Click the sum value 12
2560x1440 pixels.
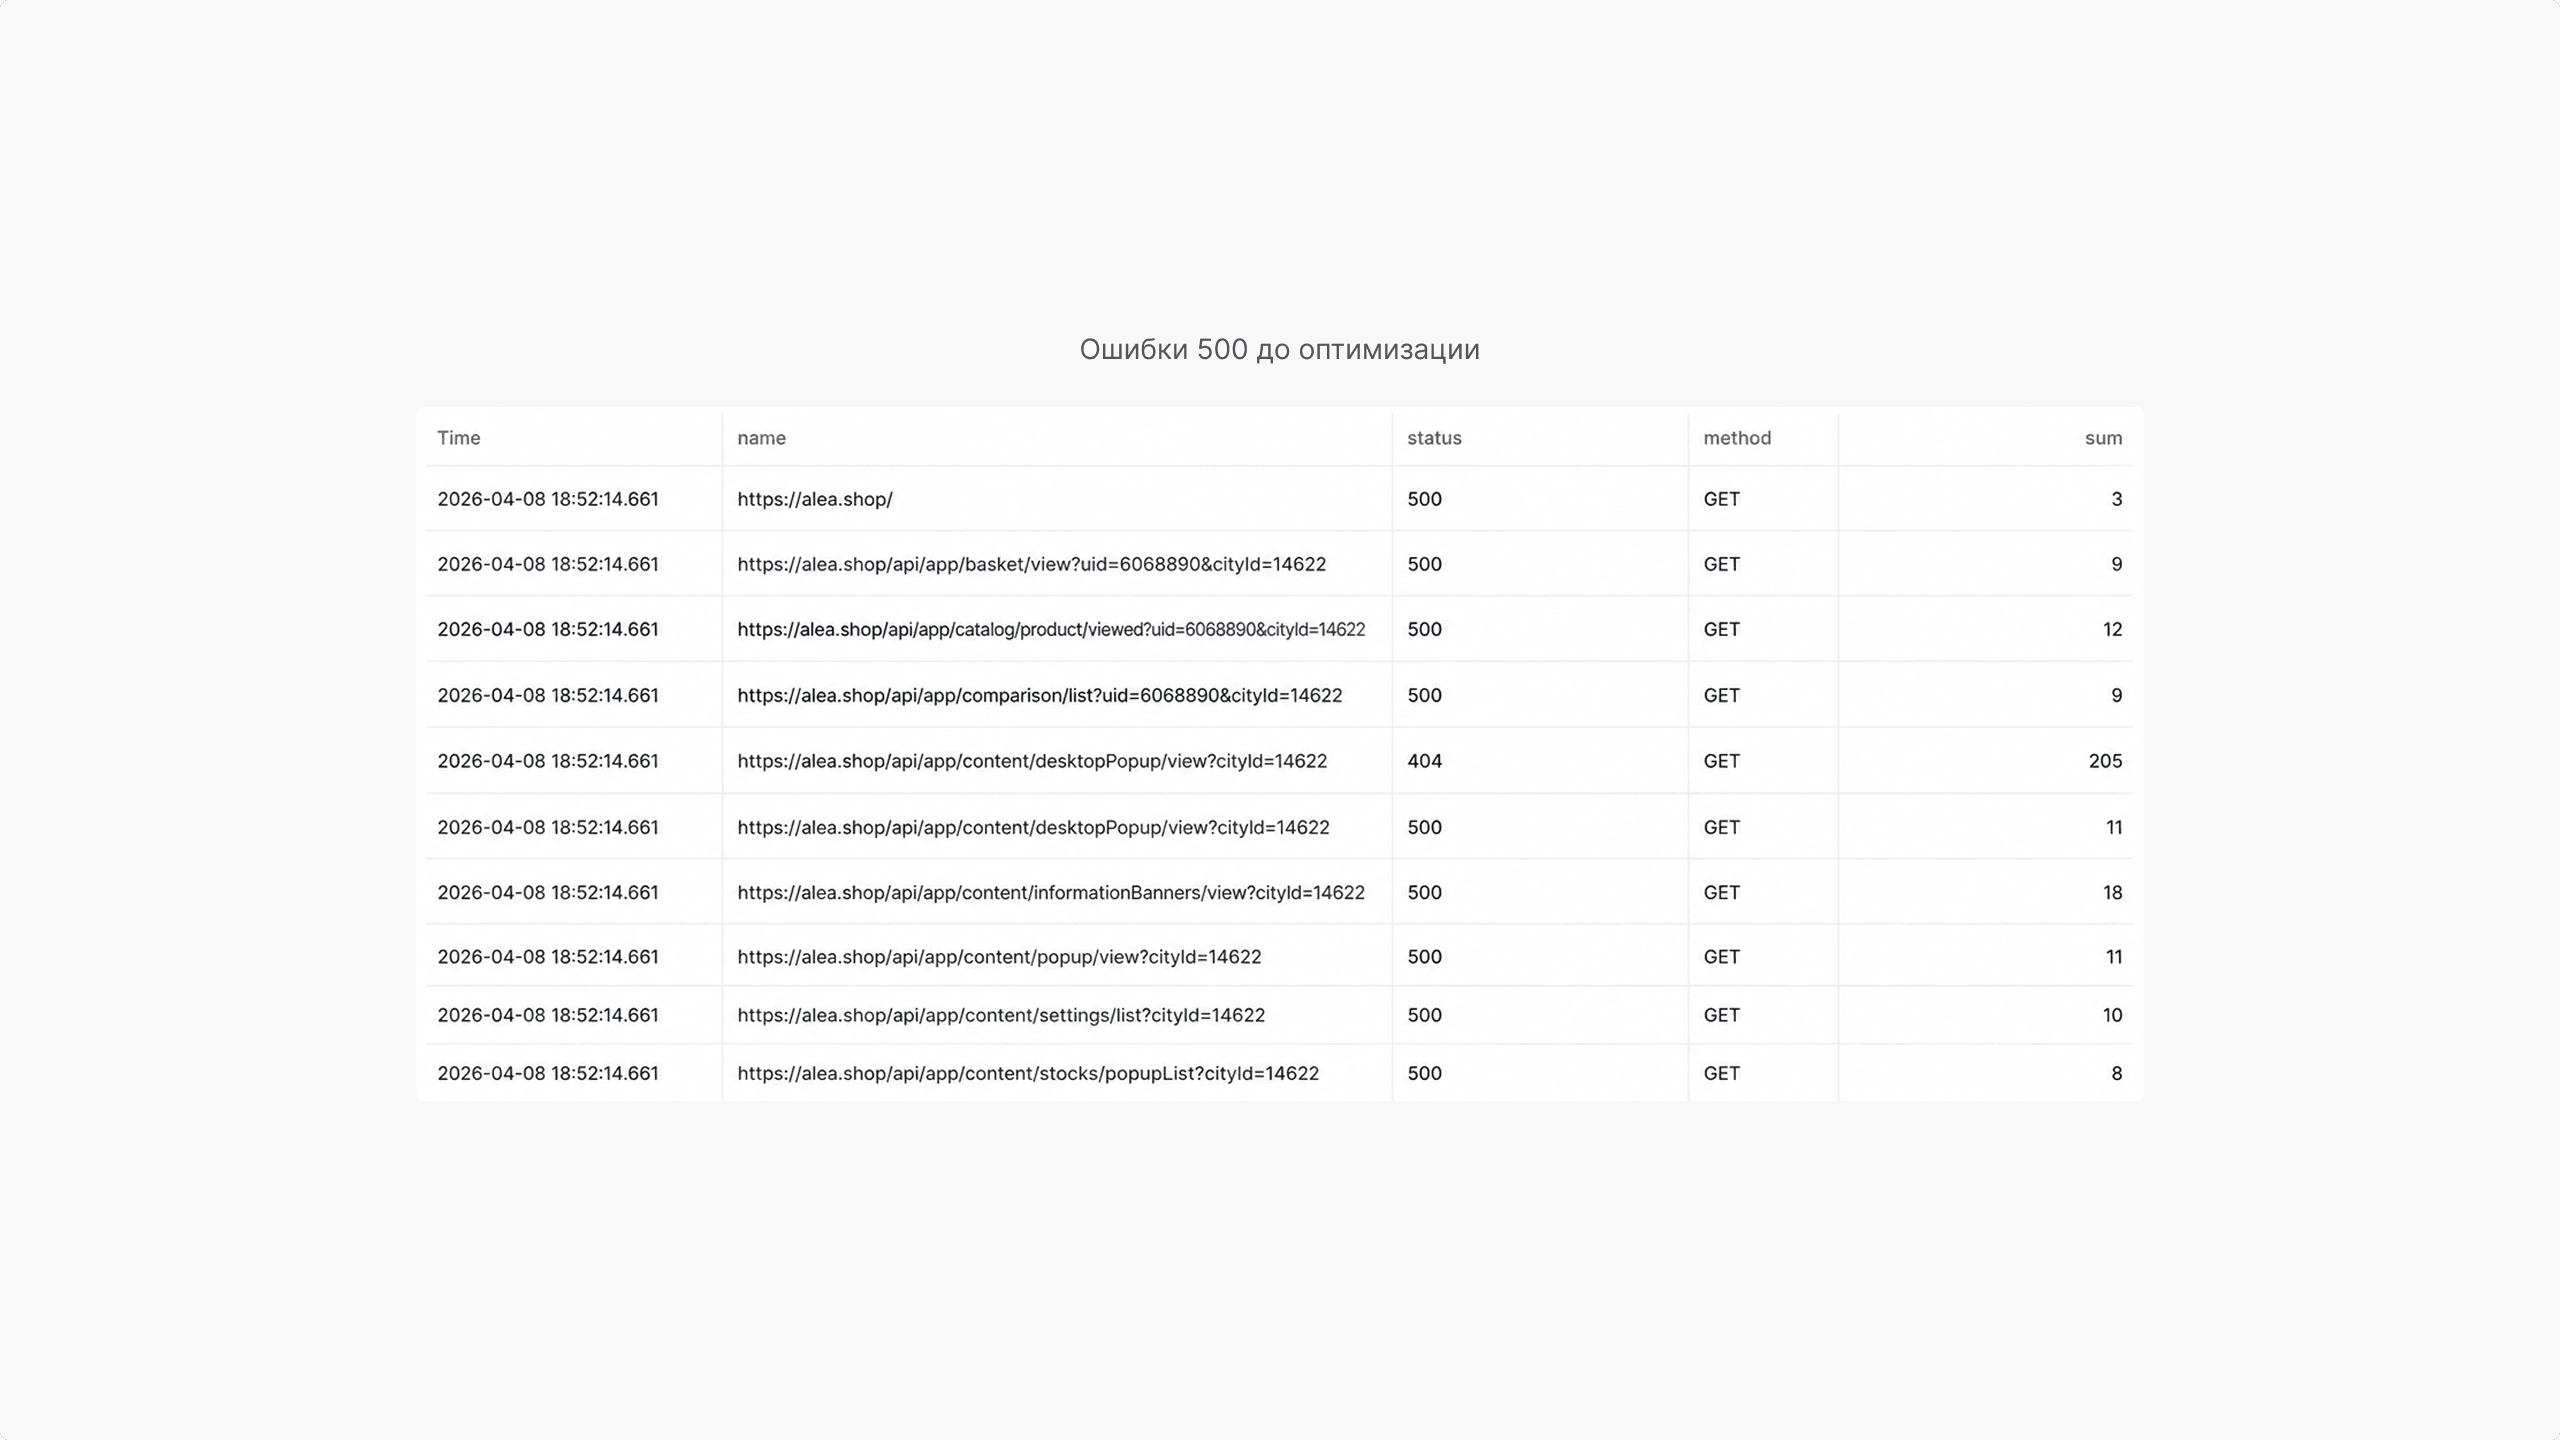2112,629
